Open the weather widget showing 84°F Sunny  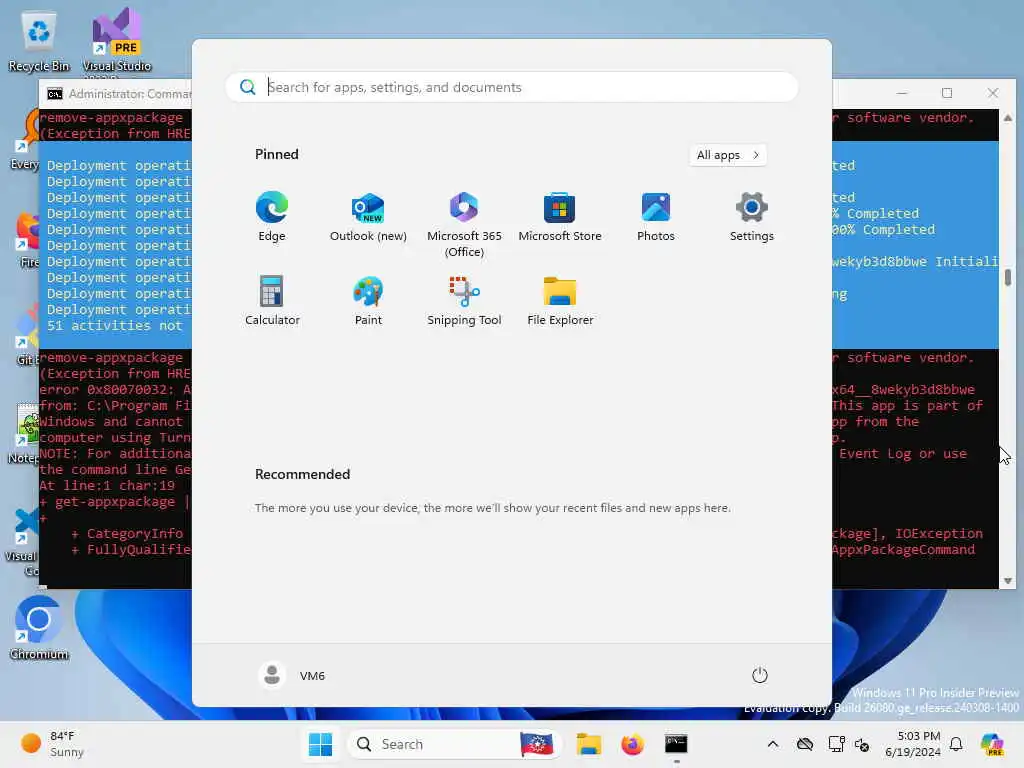coord(52,744)
